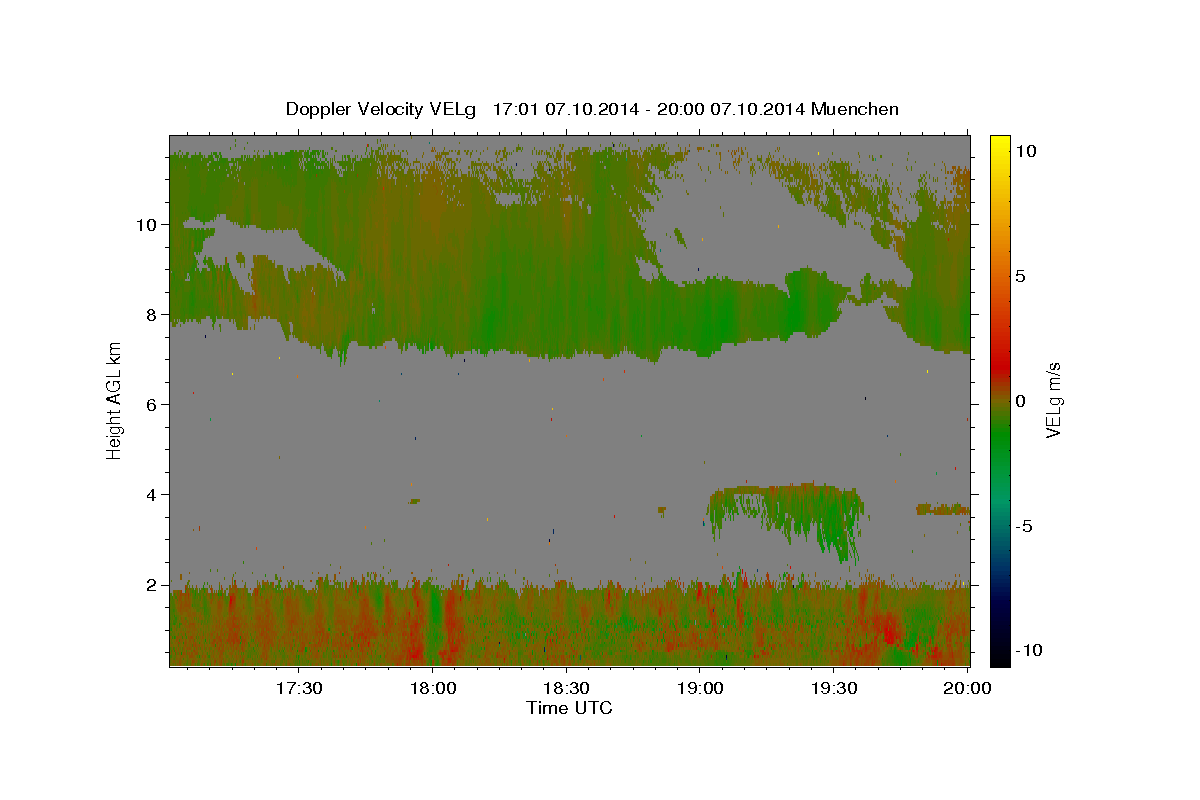Click the plot title 'Doppler Velocity VELg'
Screen dimensions: 1200x800
click(x=382, y=109)
